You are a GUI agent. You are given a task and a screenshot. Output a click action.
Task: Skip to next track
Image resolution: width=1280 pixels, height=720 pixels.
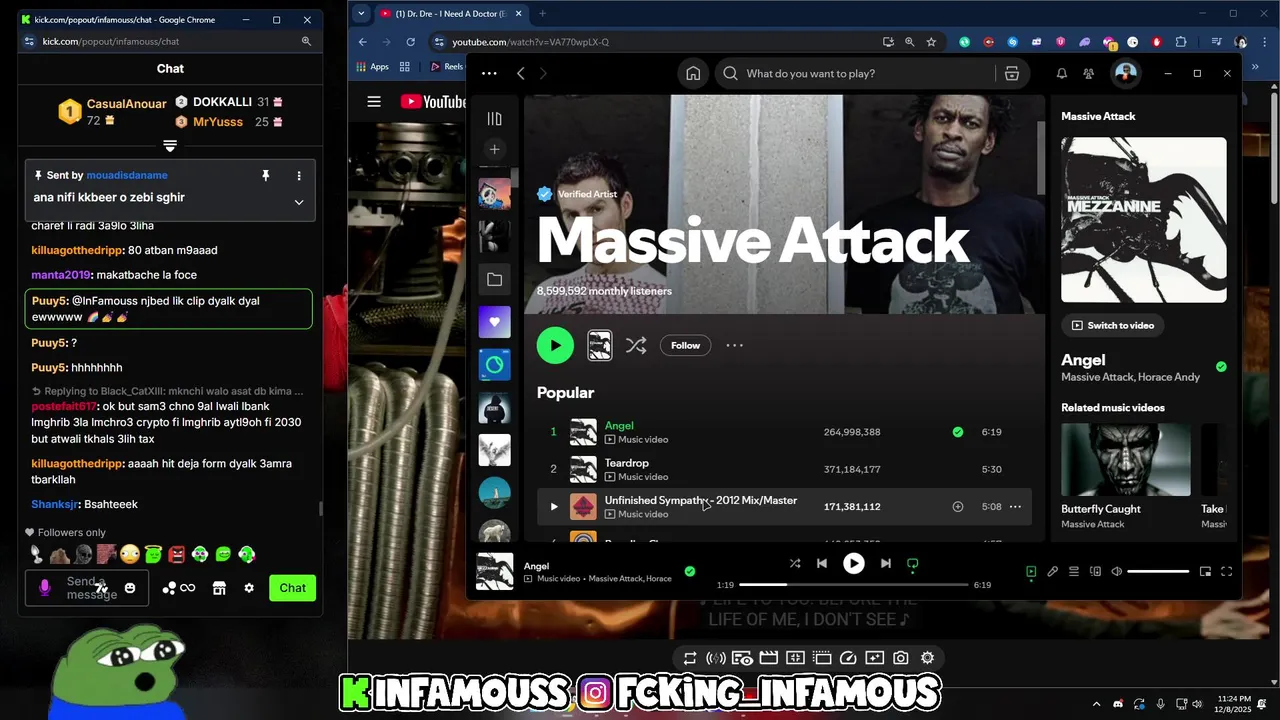pyautogui.click(x=885, y=563)
